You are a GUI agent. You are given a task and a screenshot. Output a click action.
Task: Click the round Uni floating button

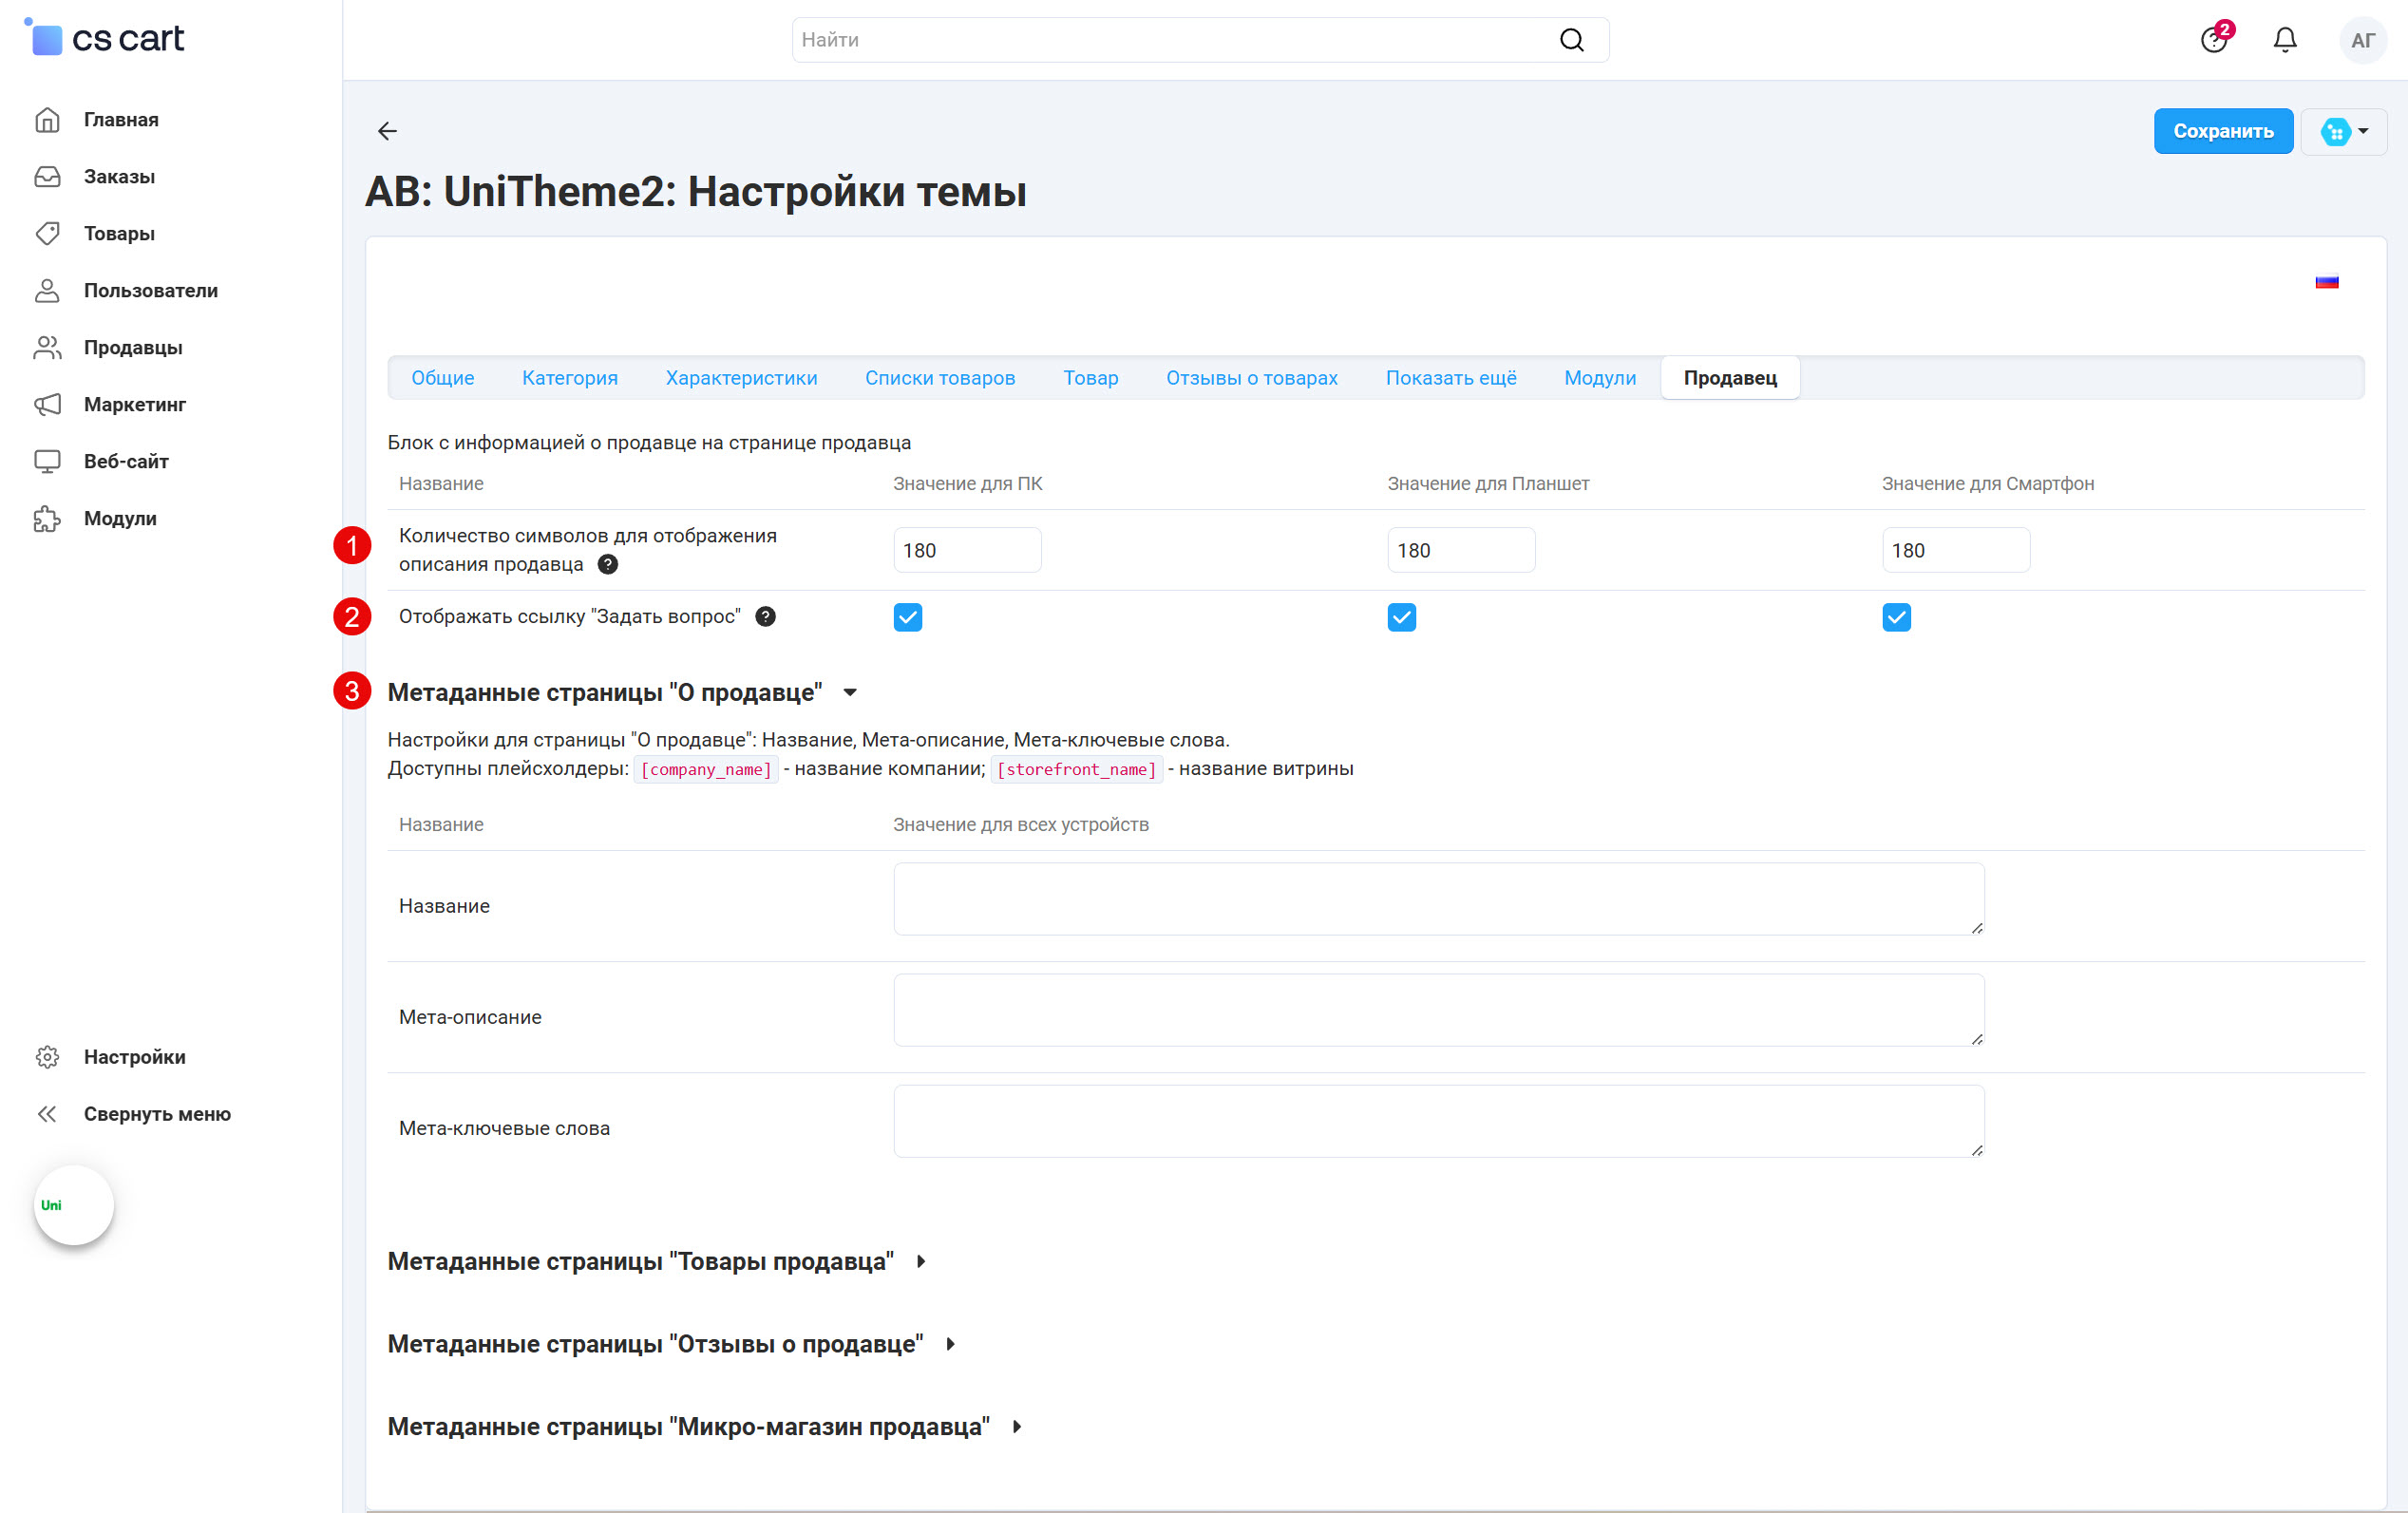74,1205
